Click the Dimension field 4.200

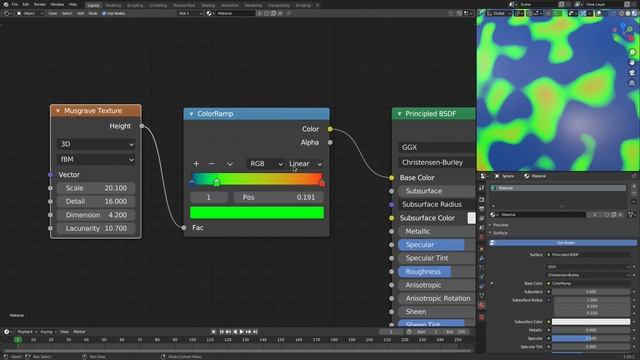pyautogui.click(x=96, y=215)
